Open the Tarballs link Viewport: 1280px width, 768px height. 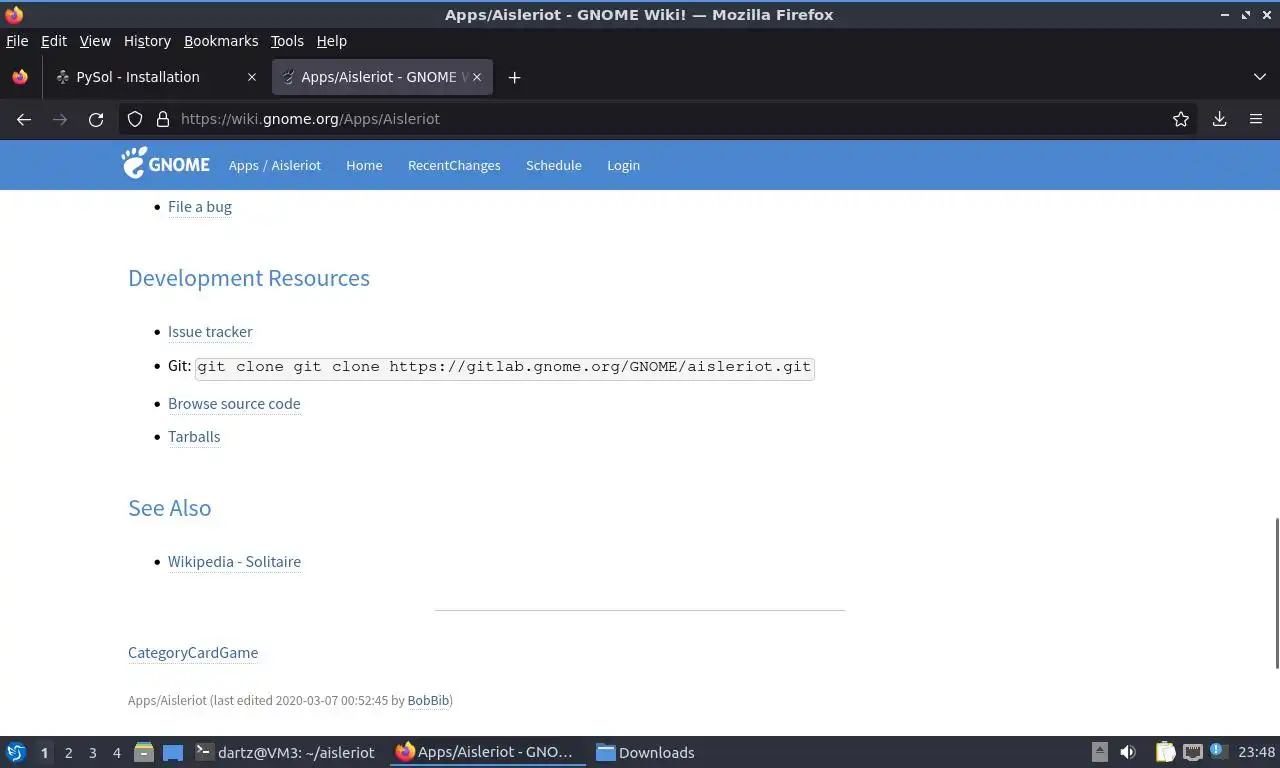click(x=194, y=437)
